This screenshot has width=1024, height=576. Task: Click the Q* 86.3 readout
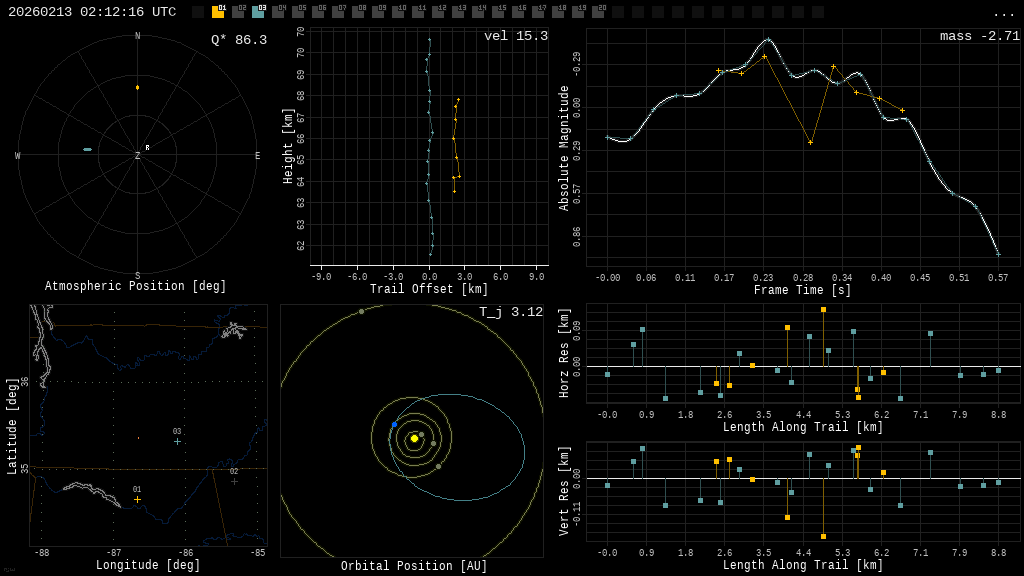(x=238, y=40)
